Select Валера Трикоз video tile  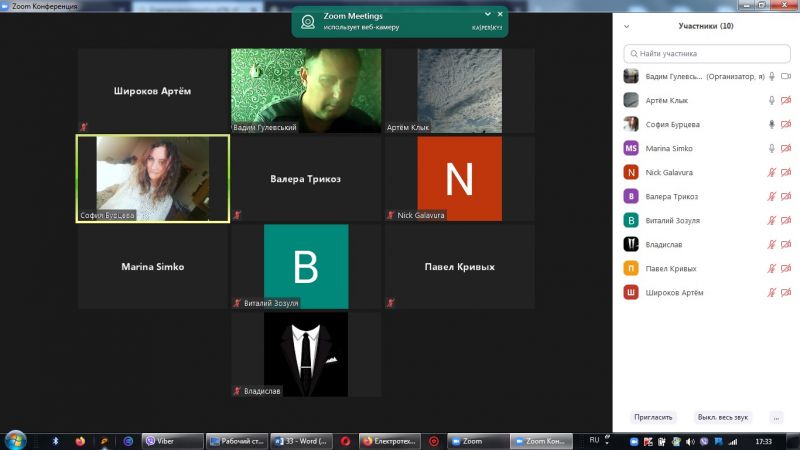[306, 179]
